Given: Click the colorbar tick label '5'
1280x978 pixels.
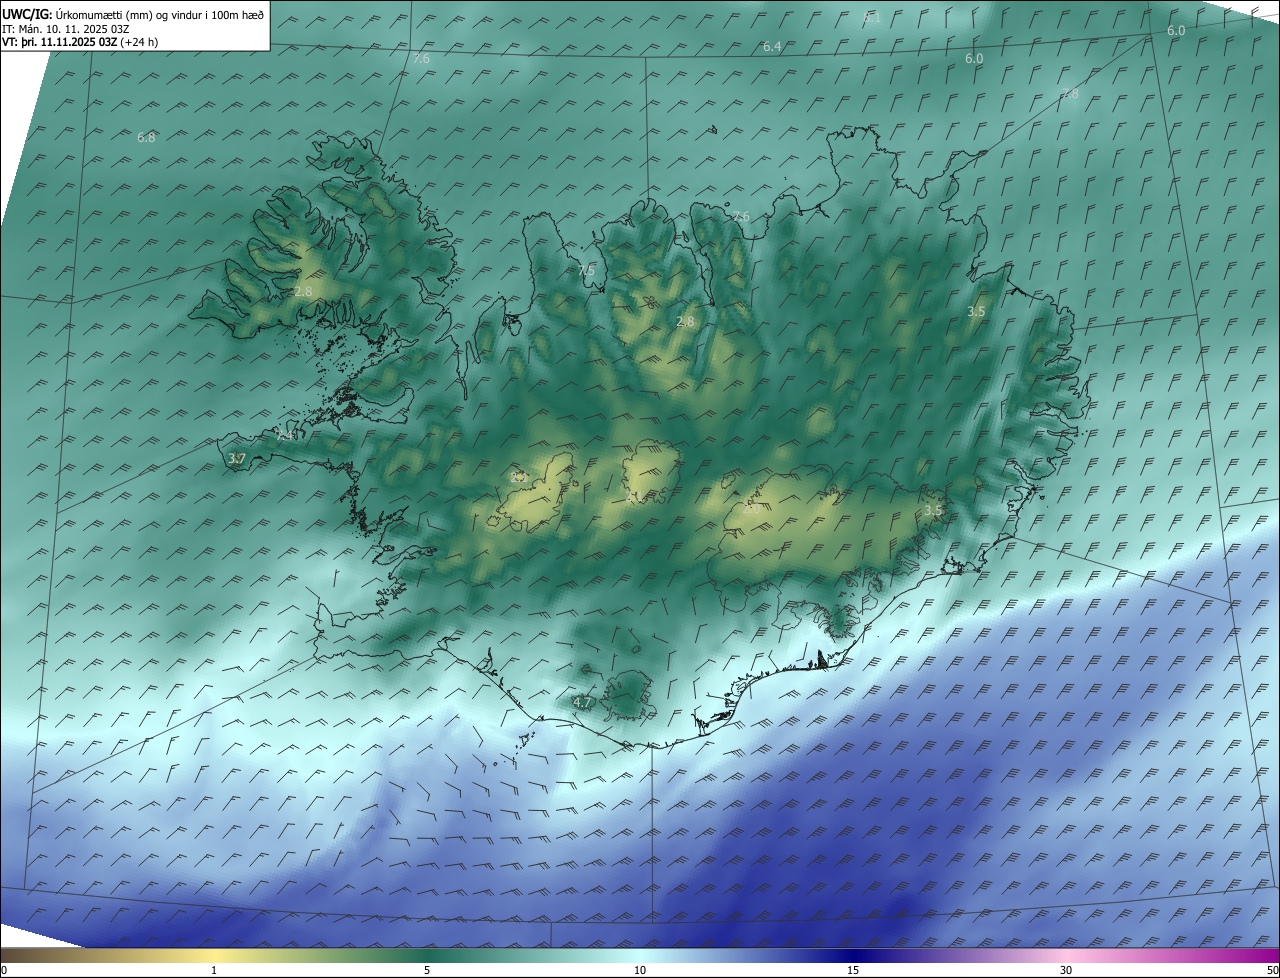Looking at the screenshot, I should [x=427, y=970].
